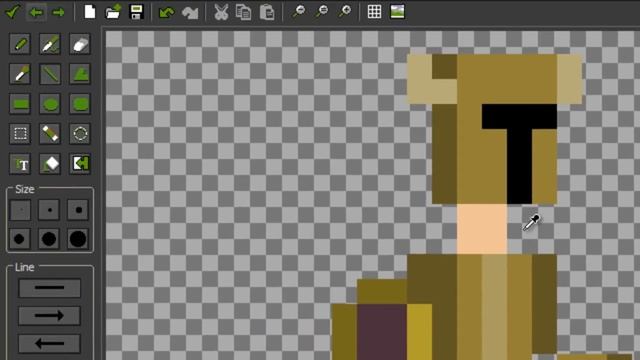Zoom out with the minus magnifier

tap(299, 11)
